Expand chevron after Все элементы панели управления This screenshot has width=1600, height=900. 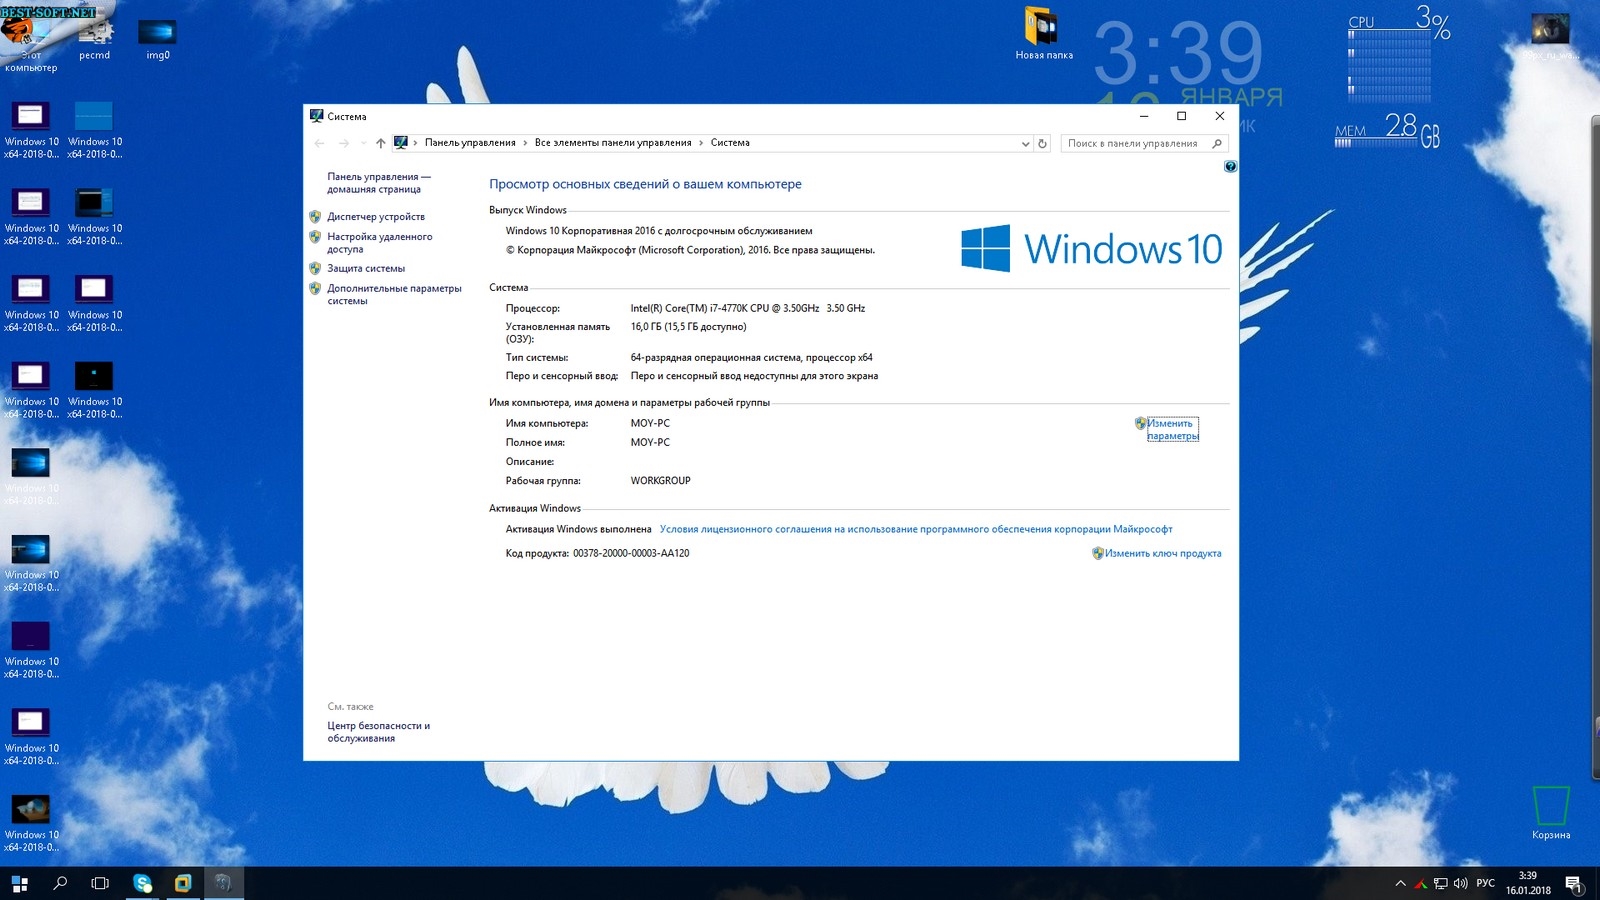coord(701,143)
